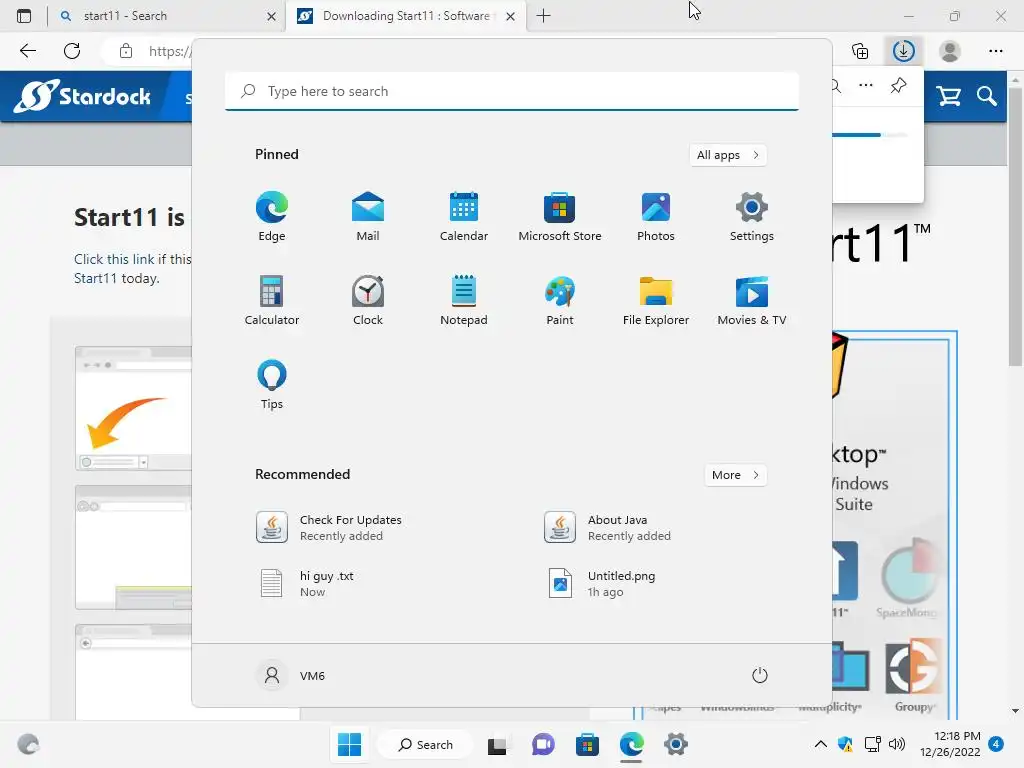Launch the Mail app
Viewport: 1024px width, 768px height.
pos(368,216)
